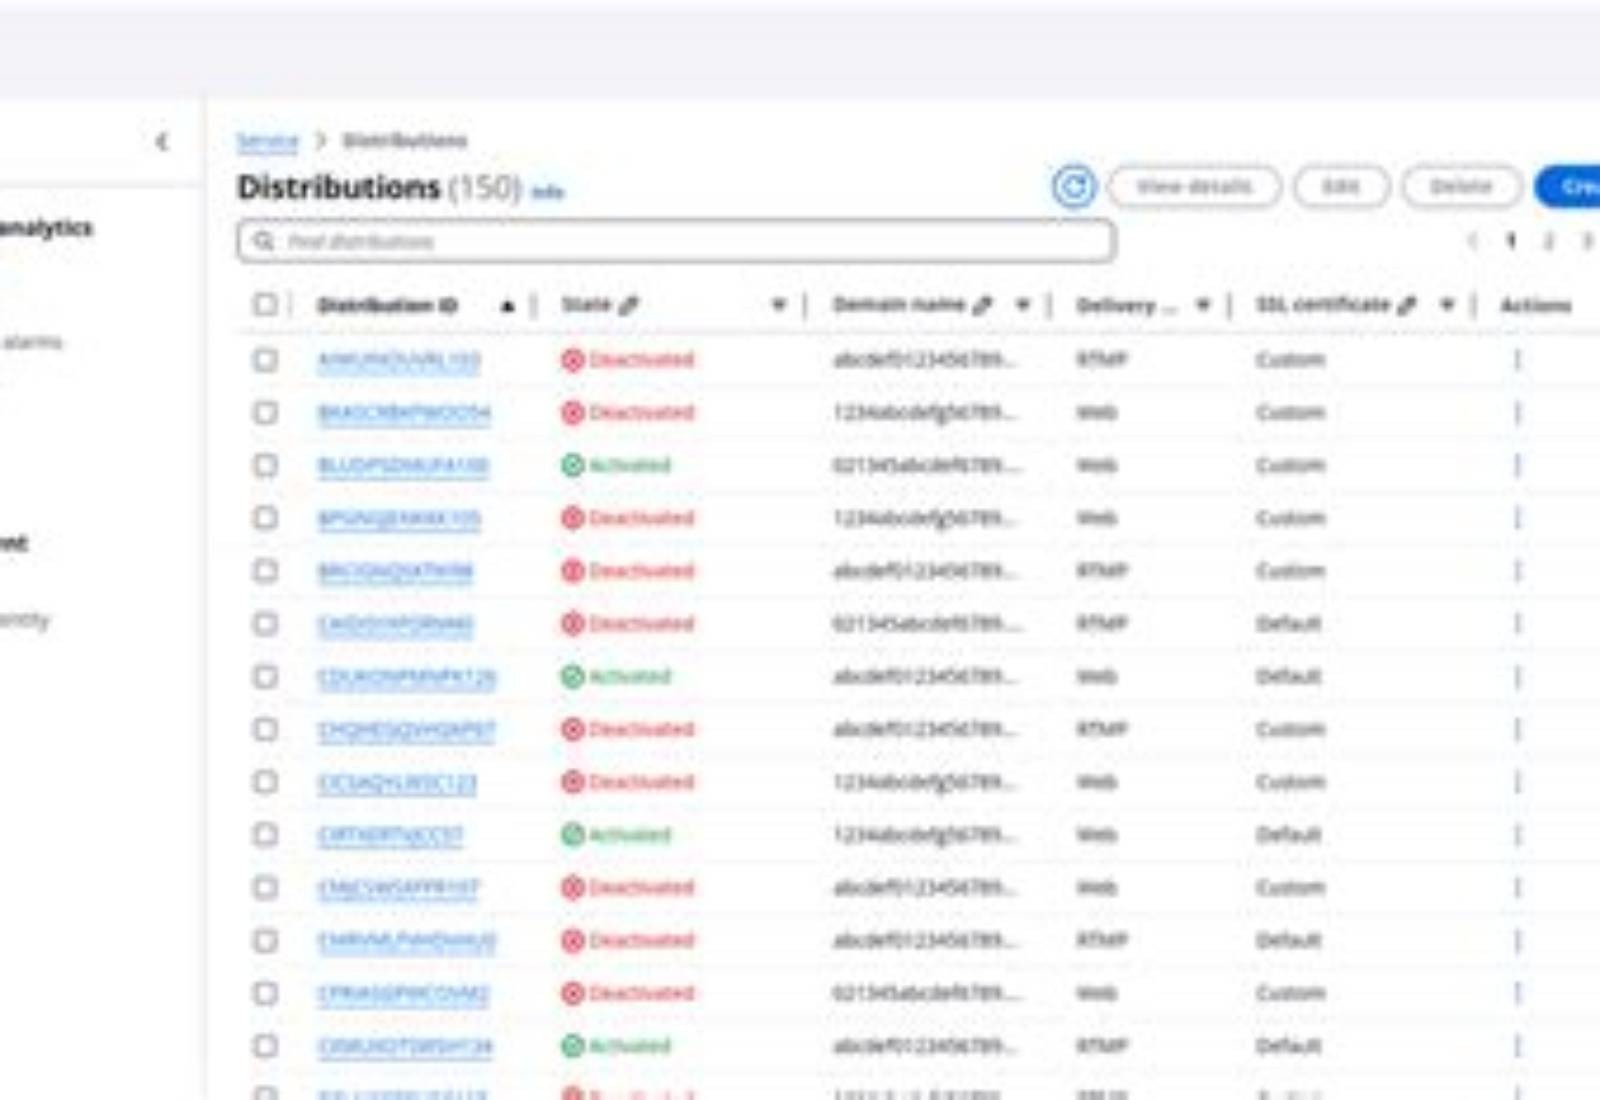
Task: Open the State column sort dropdown arrow
Action: [x=778, y=305]
